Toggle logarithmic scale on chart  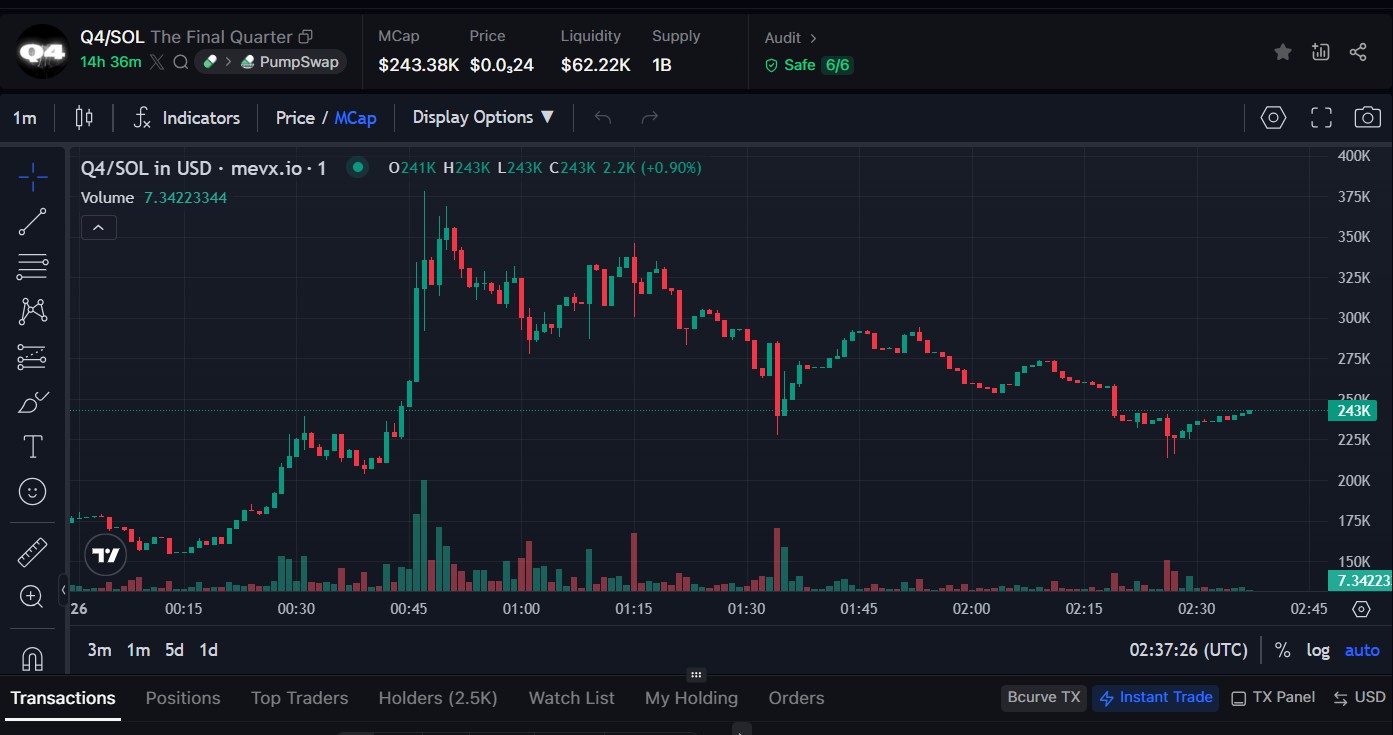(1318, 650)
